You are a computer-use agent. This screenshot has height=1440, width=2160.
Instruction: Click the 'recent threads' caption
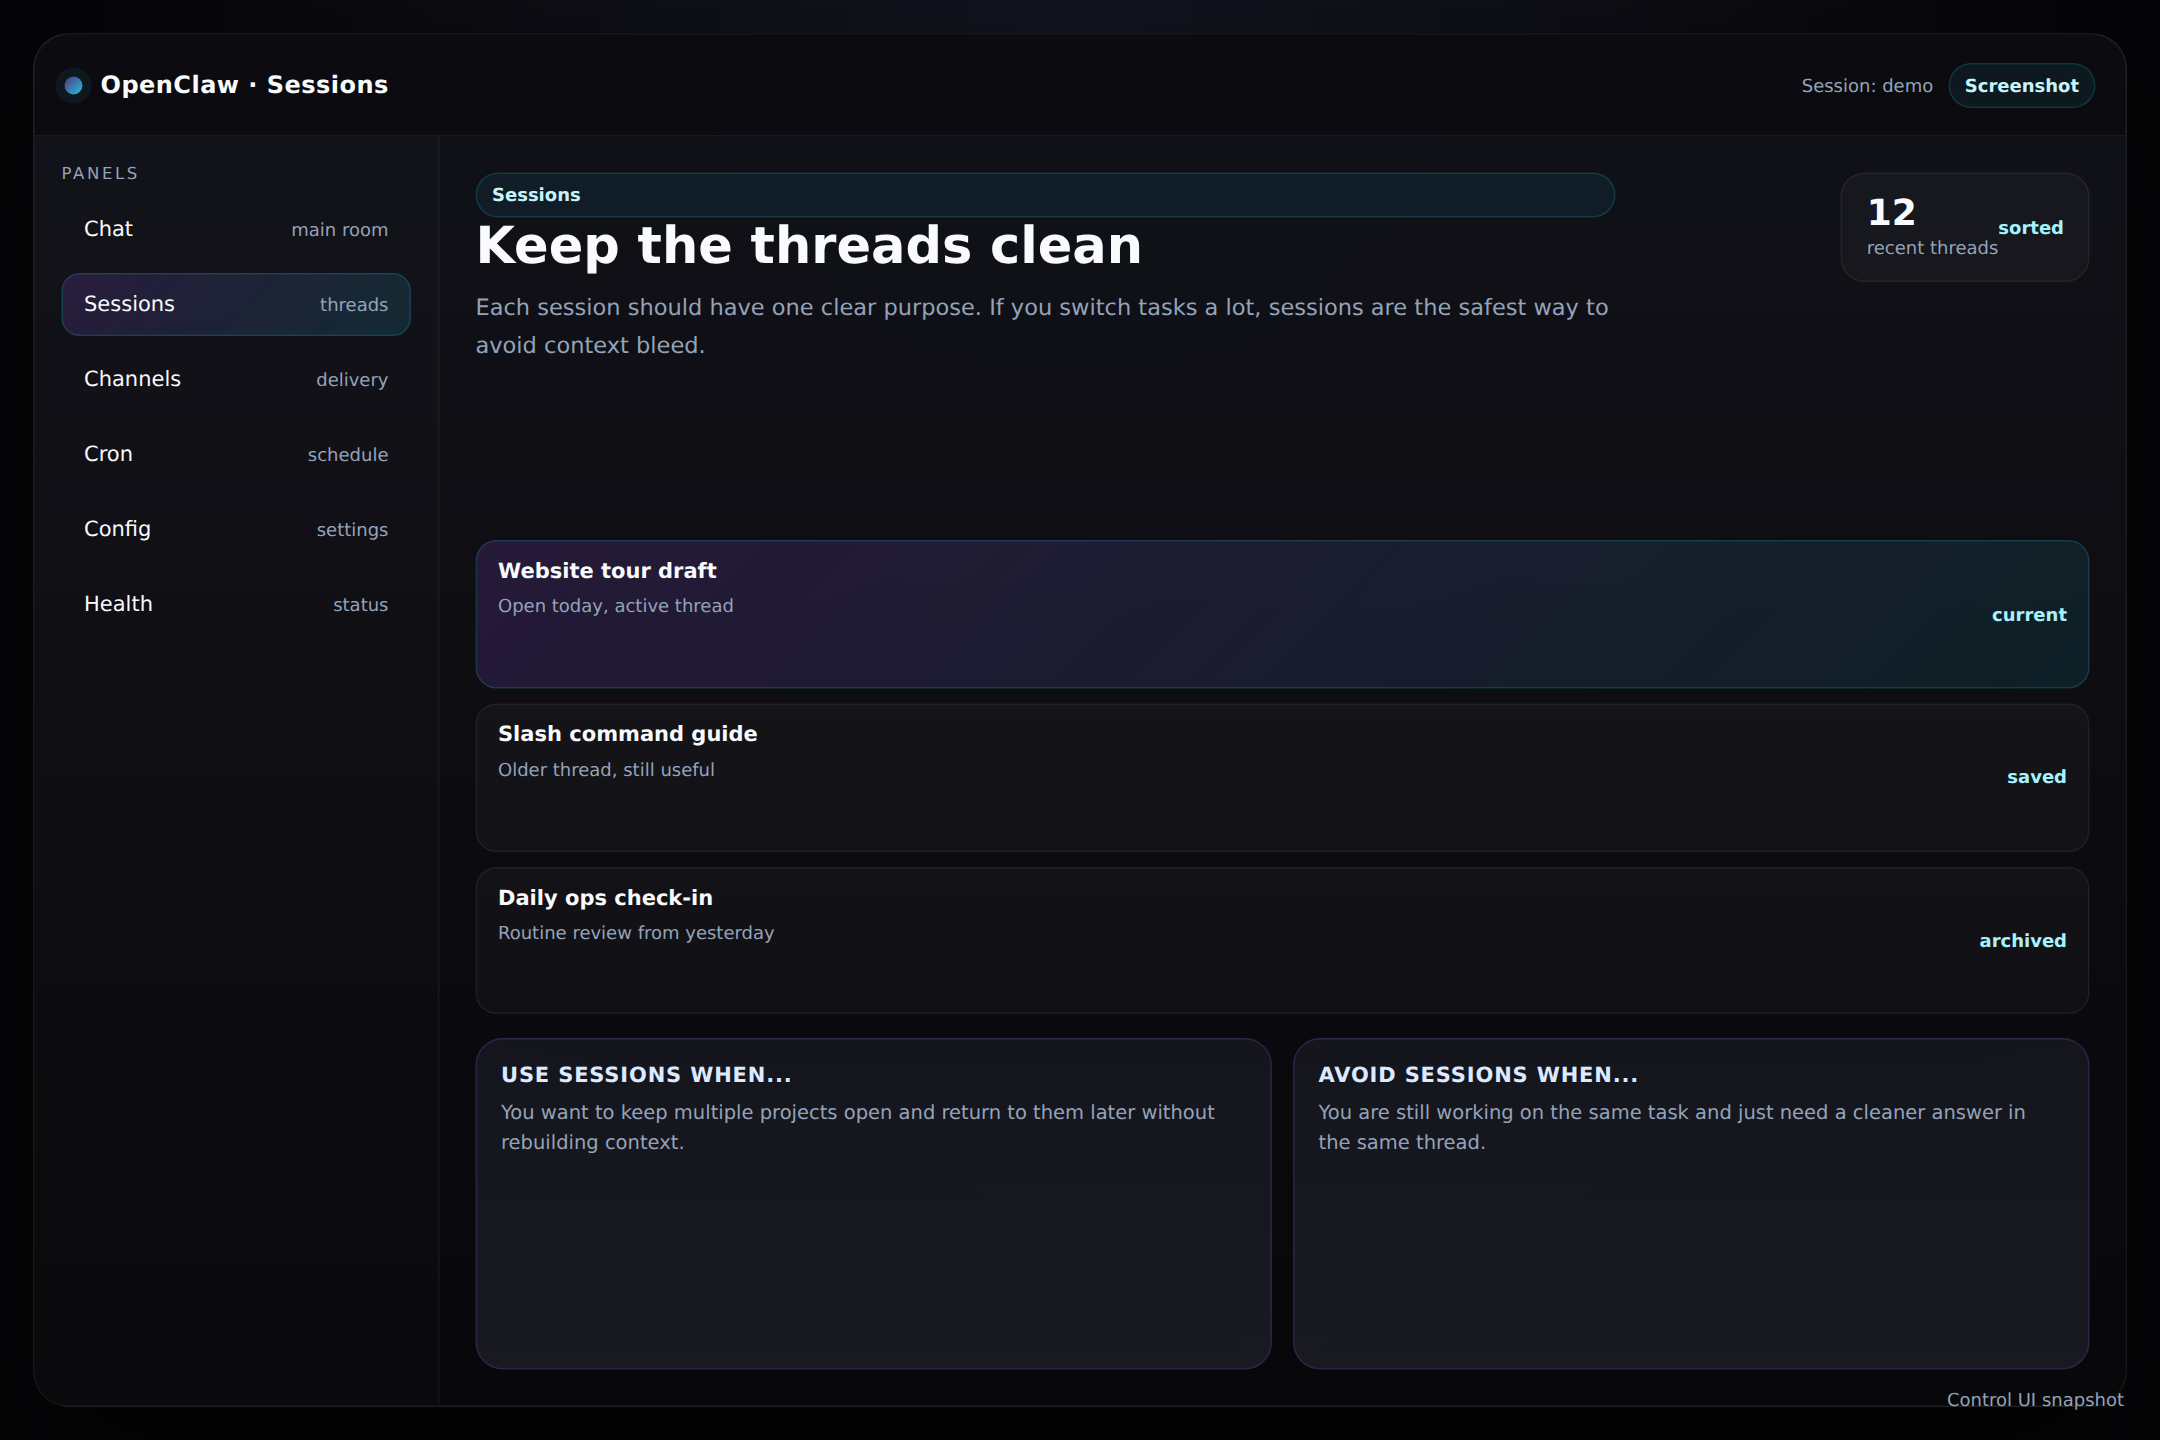pos(1932,248)
